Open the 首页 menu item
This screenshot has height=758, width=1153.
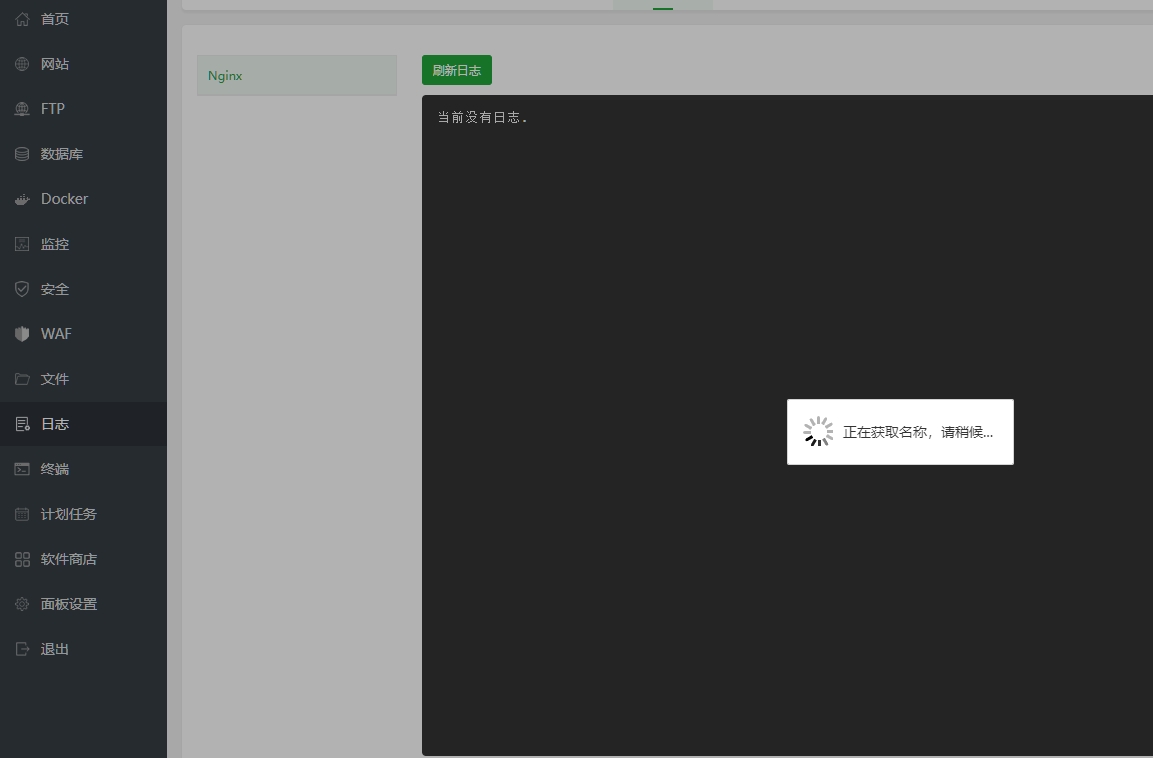[54, 19]
